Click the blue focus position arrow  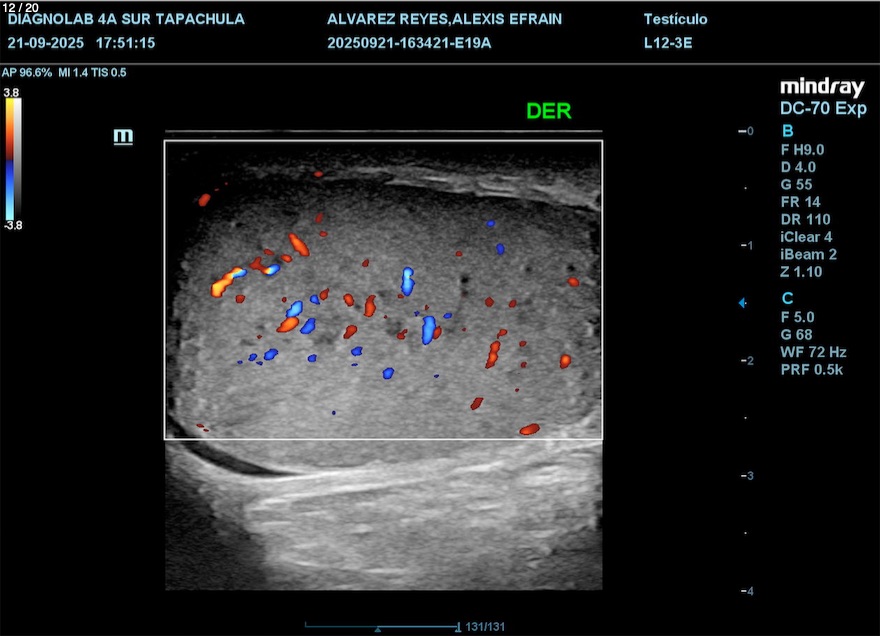click(741, 303)
